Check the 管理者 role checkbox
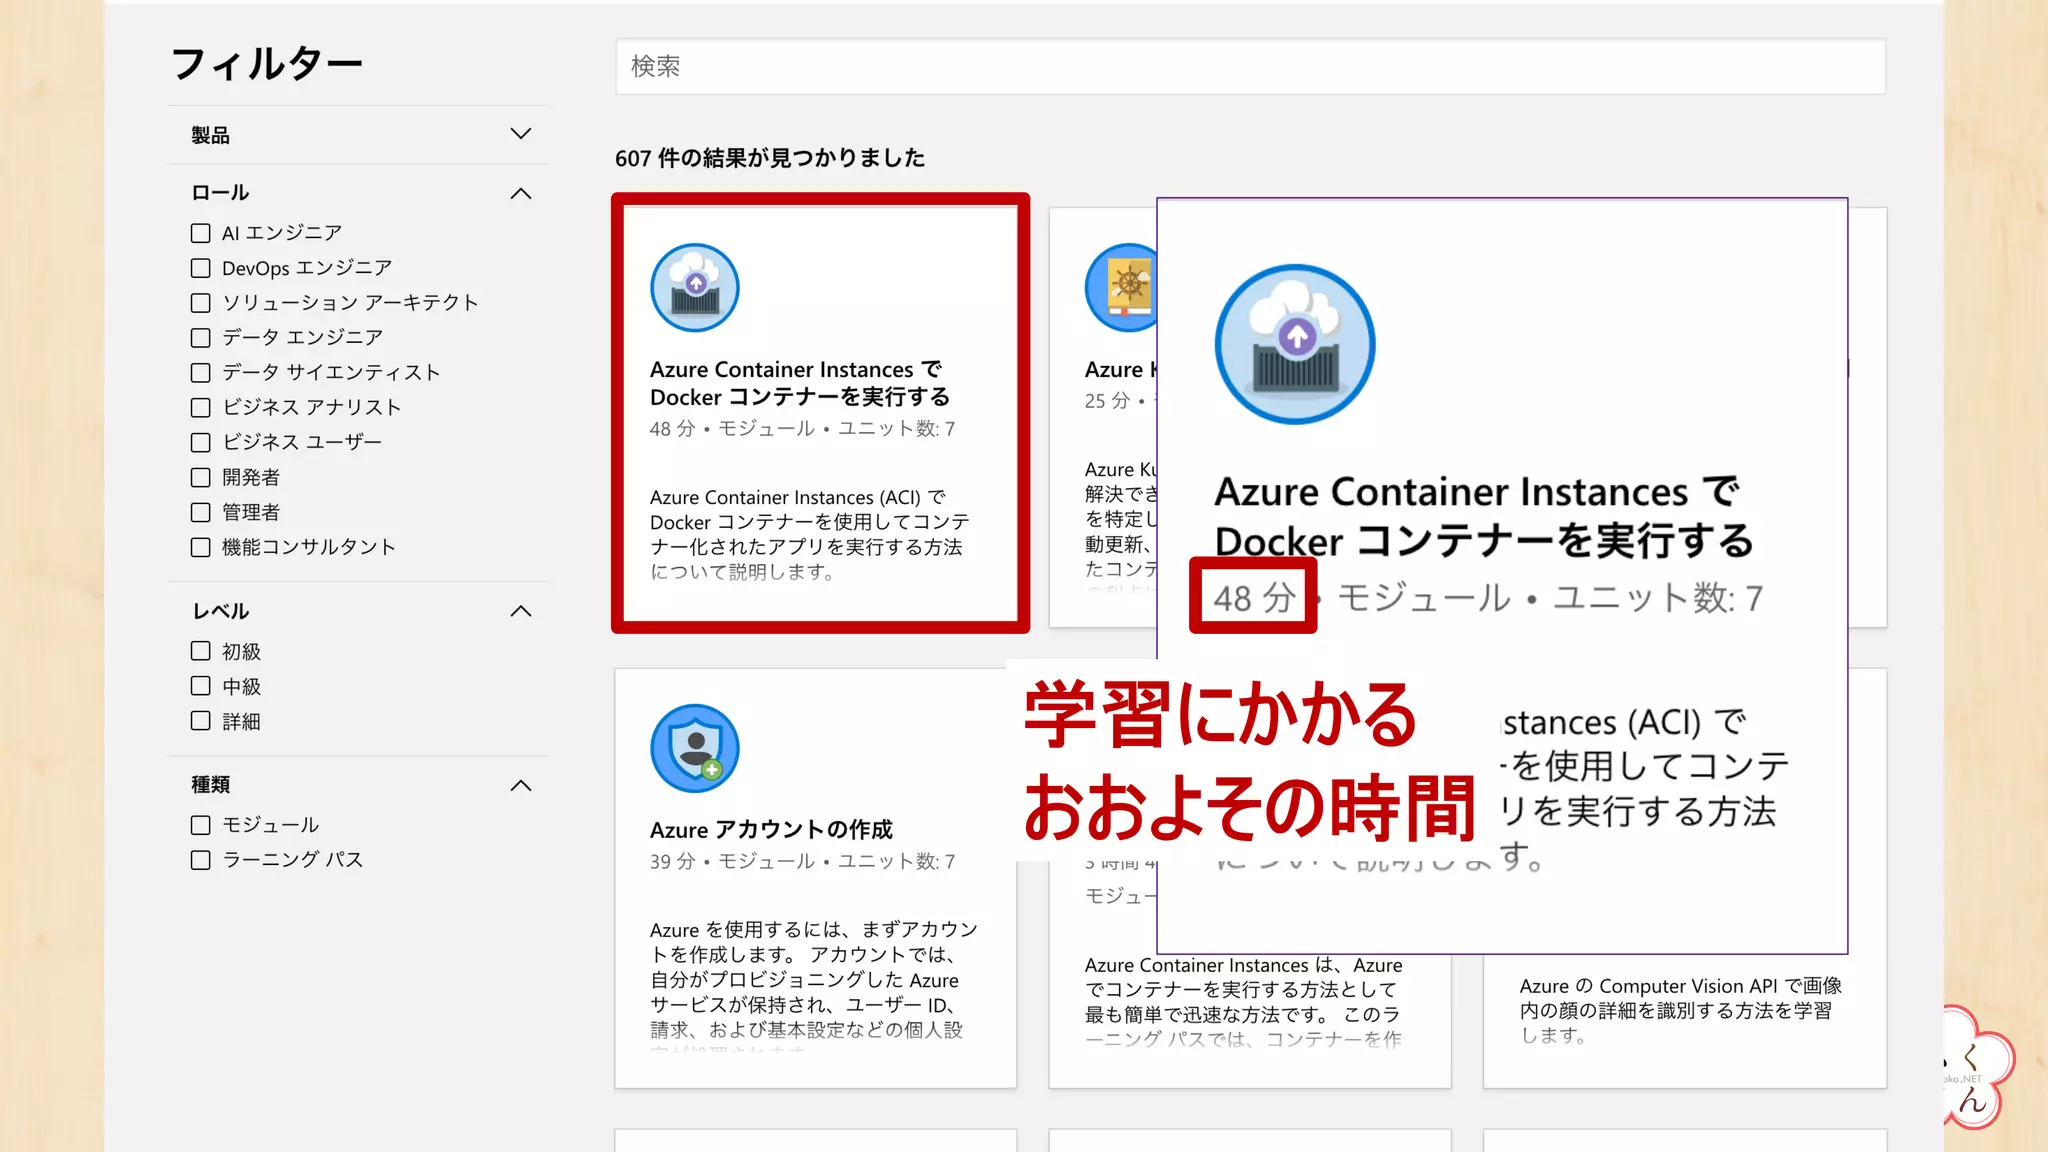This screenshot has height=1152, width=2048. 201,512
